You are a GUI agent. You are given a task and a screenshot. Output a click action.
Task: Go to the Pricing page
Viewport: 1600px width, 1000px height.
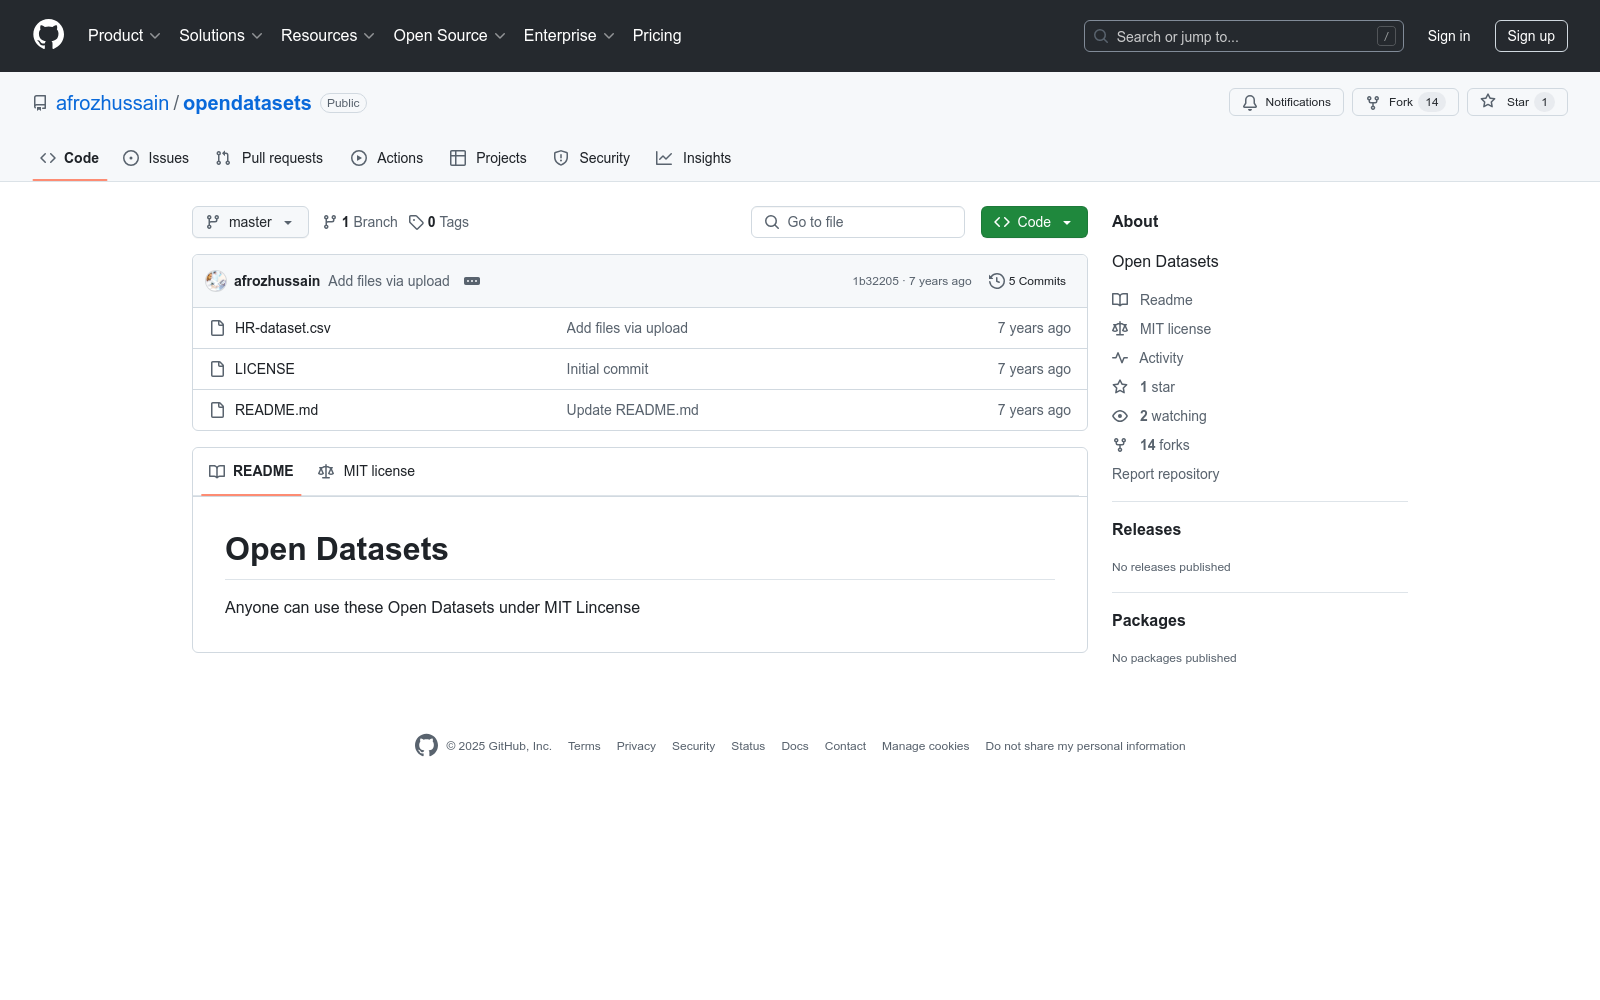click(x=657, y=35)
